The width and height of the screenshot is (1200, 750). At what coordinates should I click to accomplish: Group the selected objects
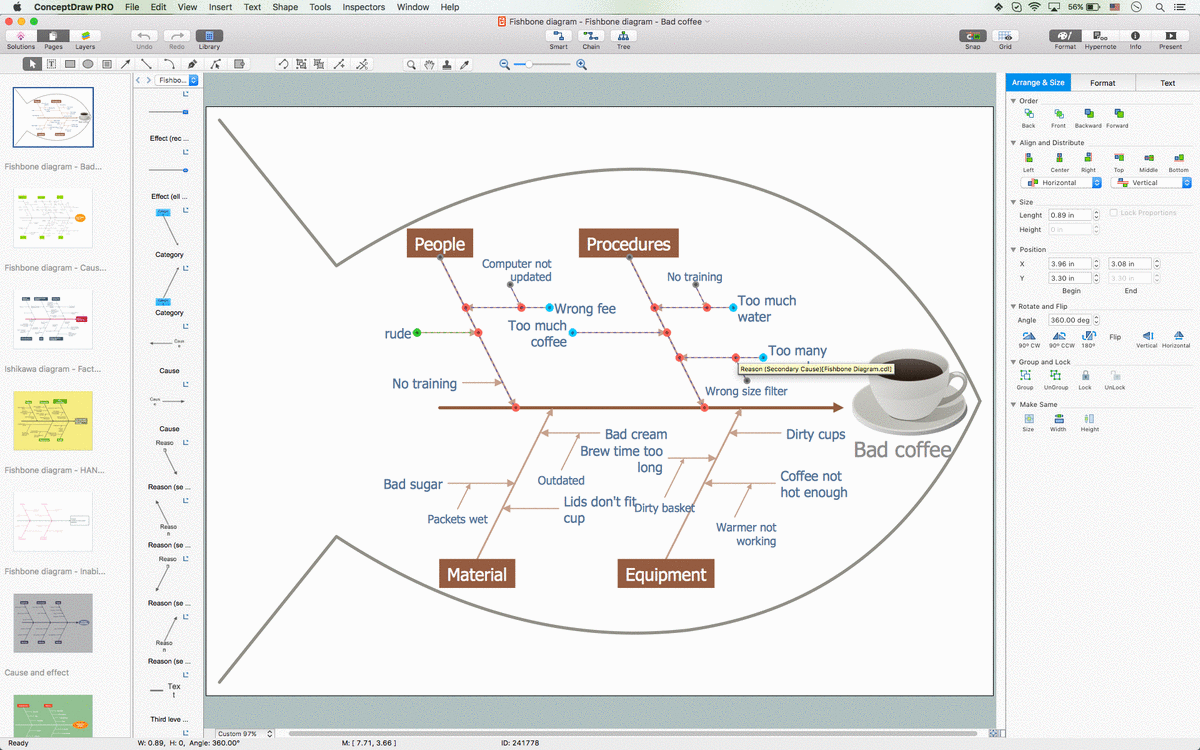coord(1025,376)
